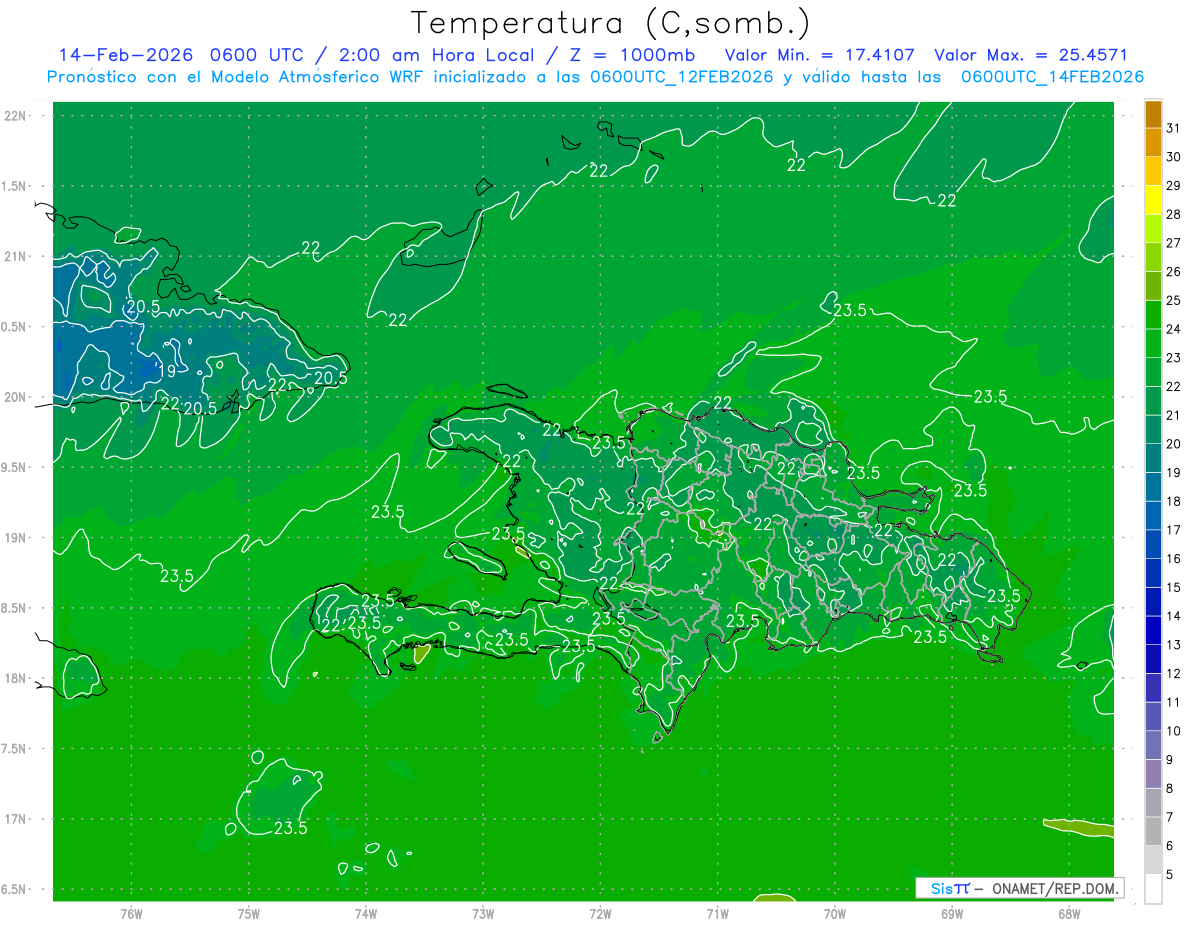Click the 71W longitude axis label
Screen dimensions: 1200x927
point(717,913)
